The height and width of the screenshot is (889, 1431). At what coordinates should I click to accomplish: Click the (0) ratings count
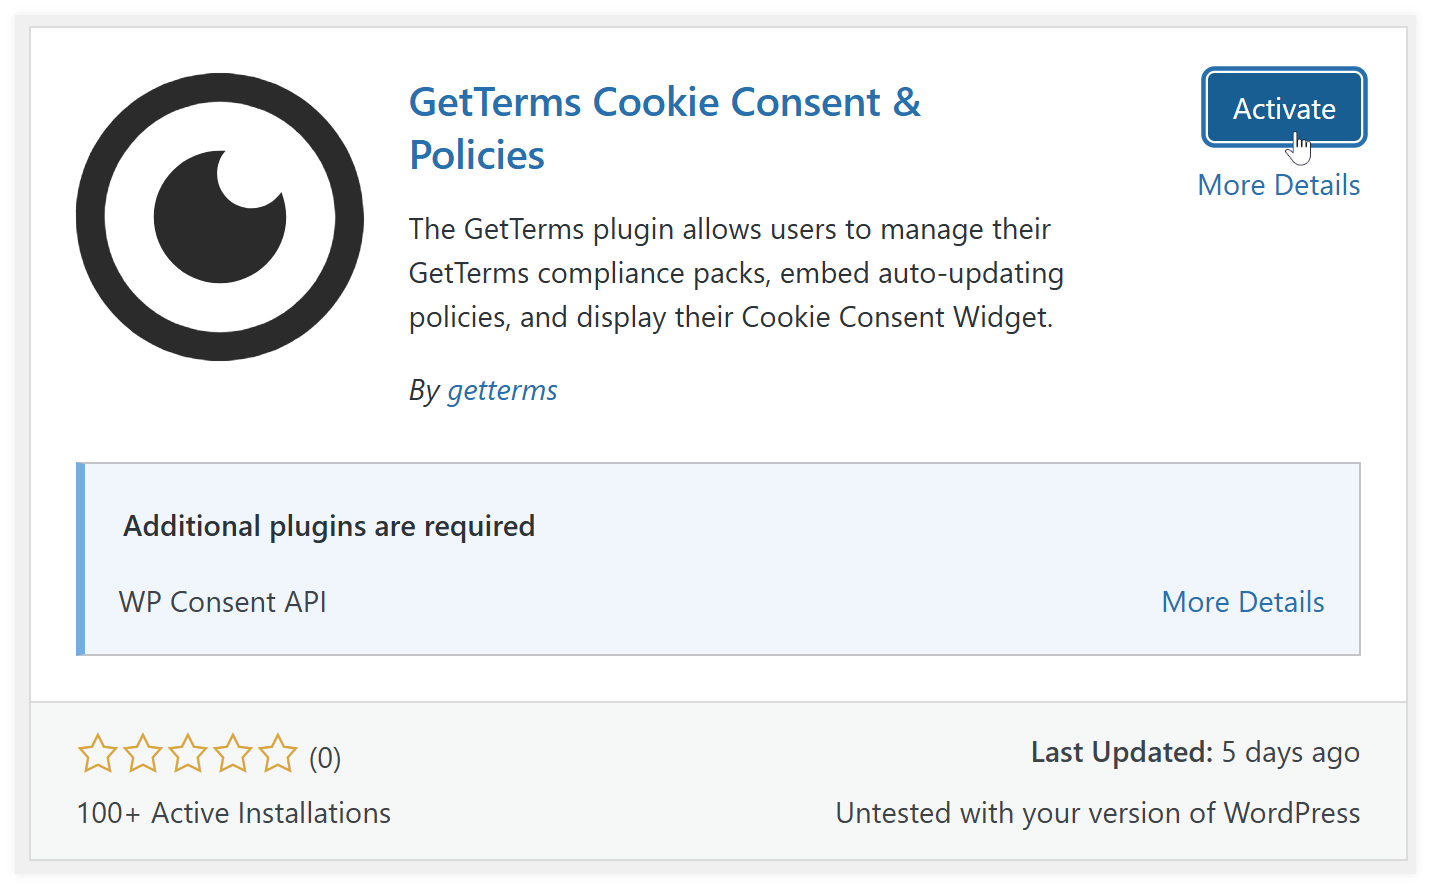[x=325, y=758]
